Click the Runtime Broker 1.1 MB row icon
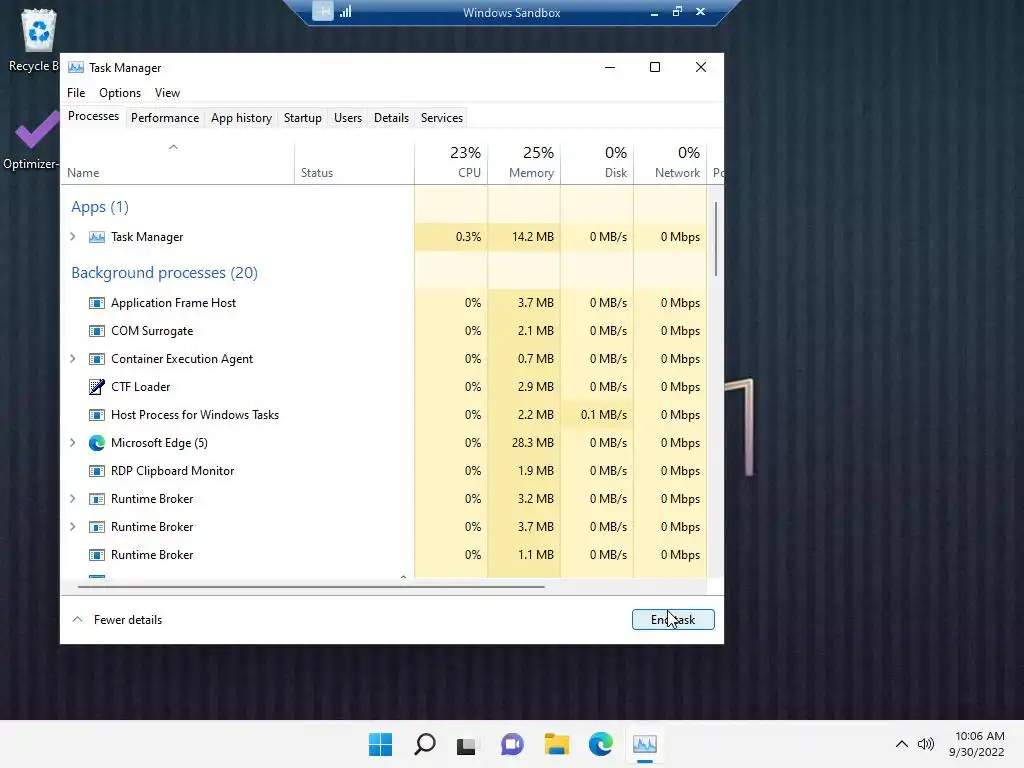Viewport: 1024px width, 768px height. tap(97, 555)
